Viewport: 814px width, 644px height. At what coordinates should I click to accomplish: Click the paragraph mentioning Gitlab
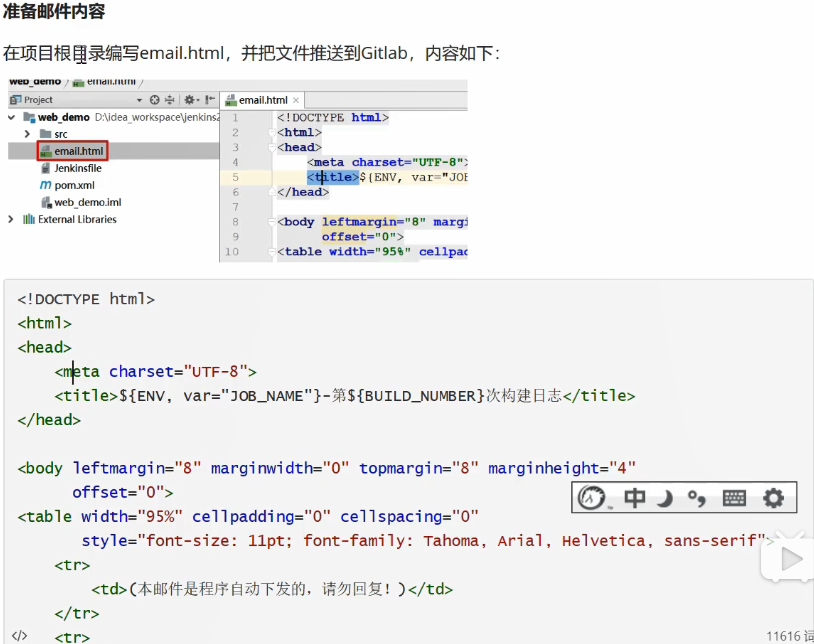[x=251, y=53]
